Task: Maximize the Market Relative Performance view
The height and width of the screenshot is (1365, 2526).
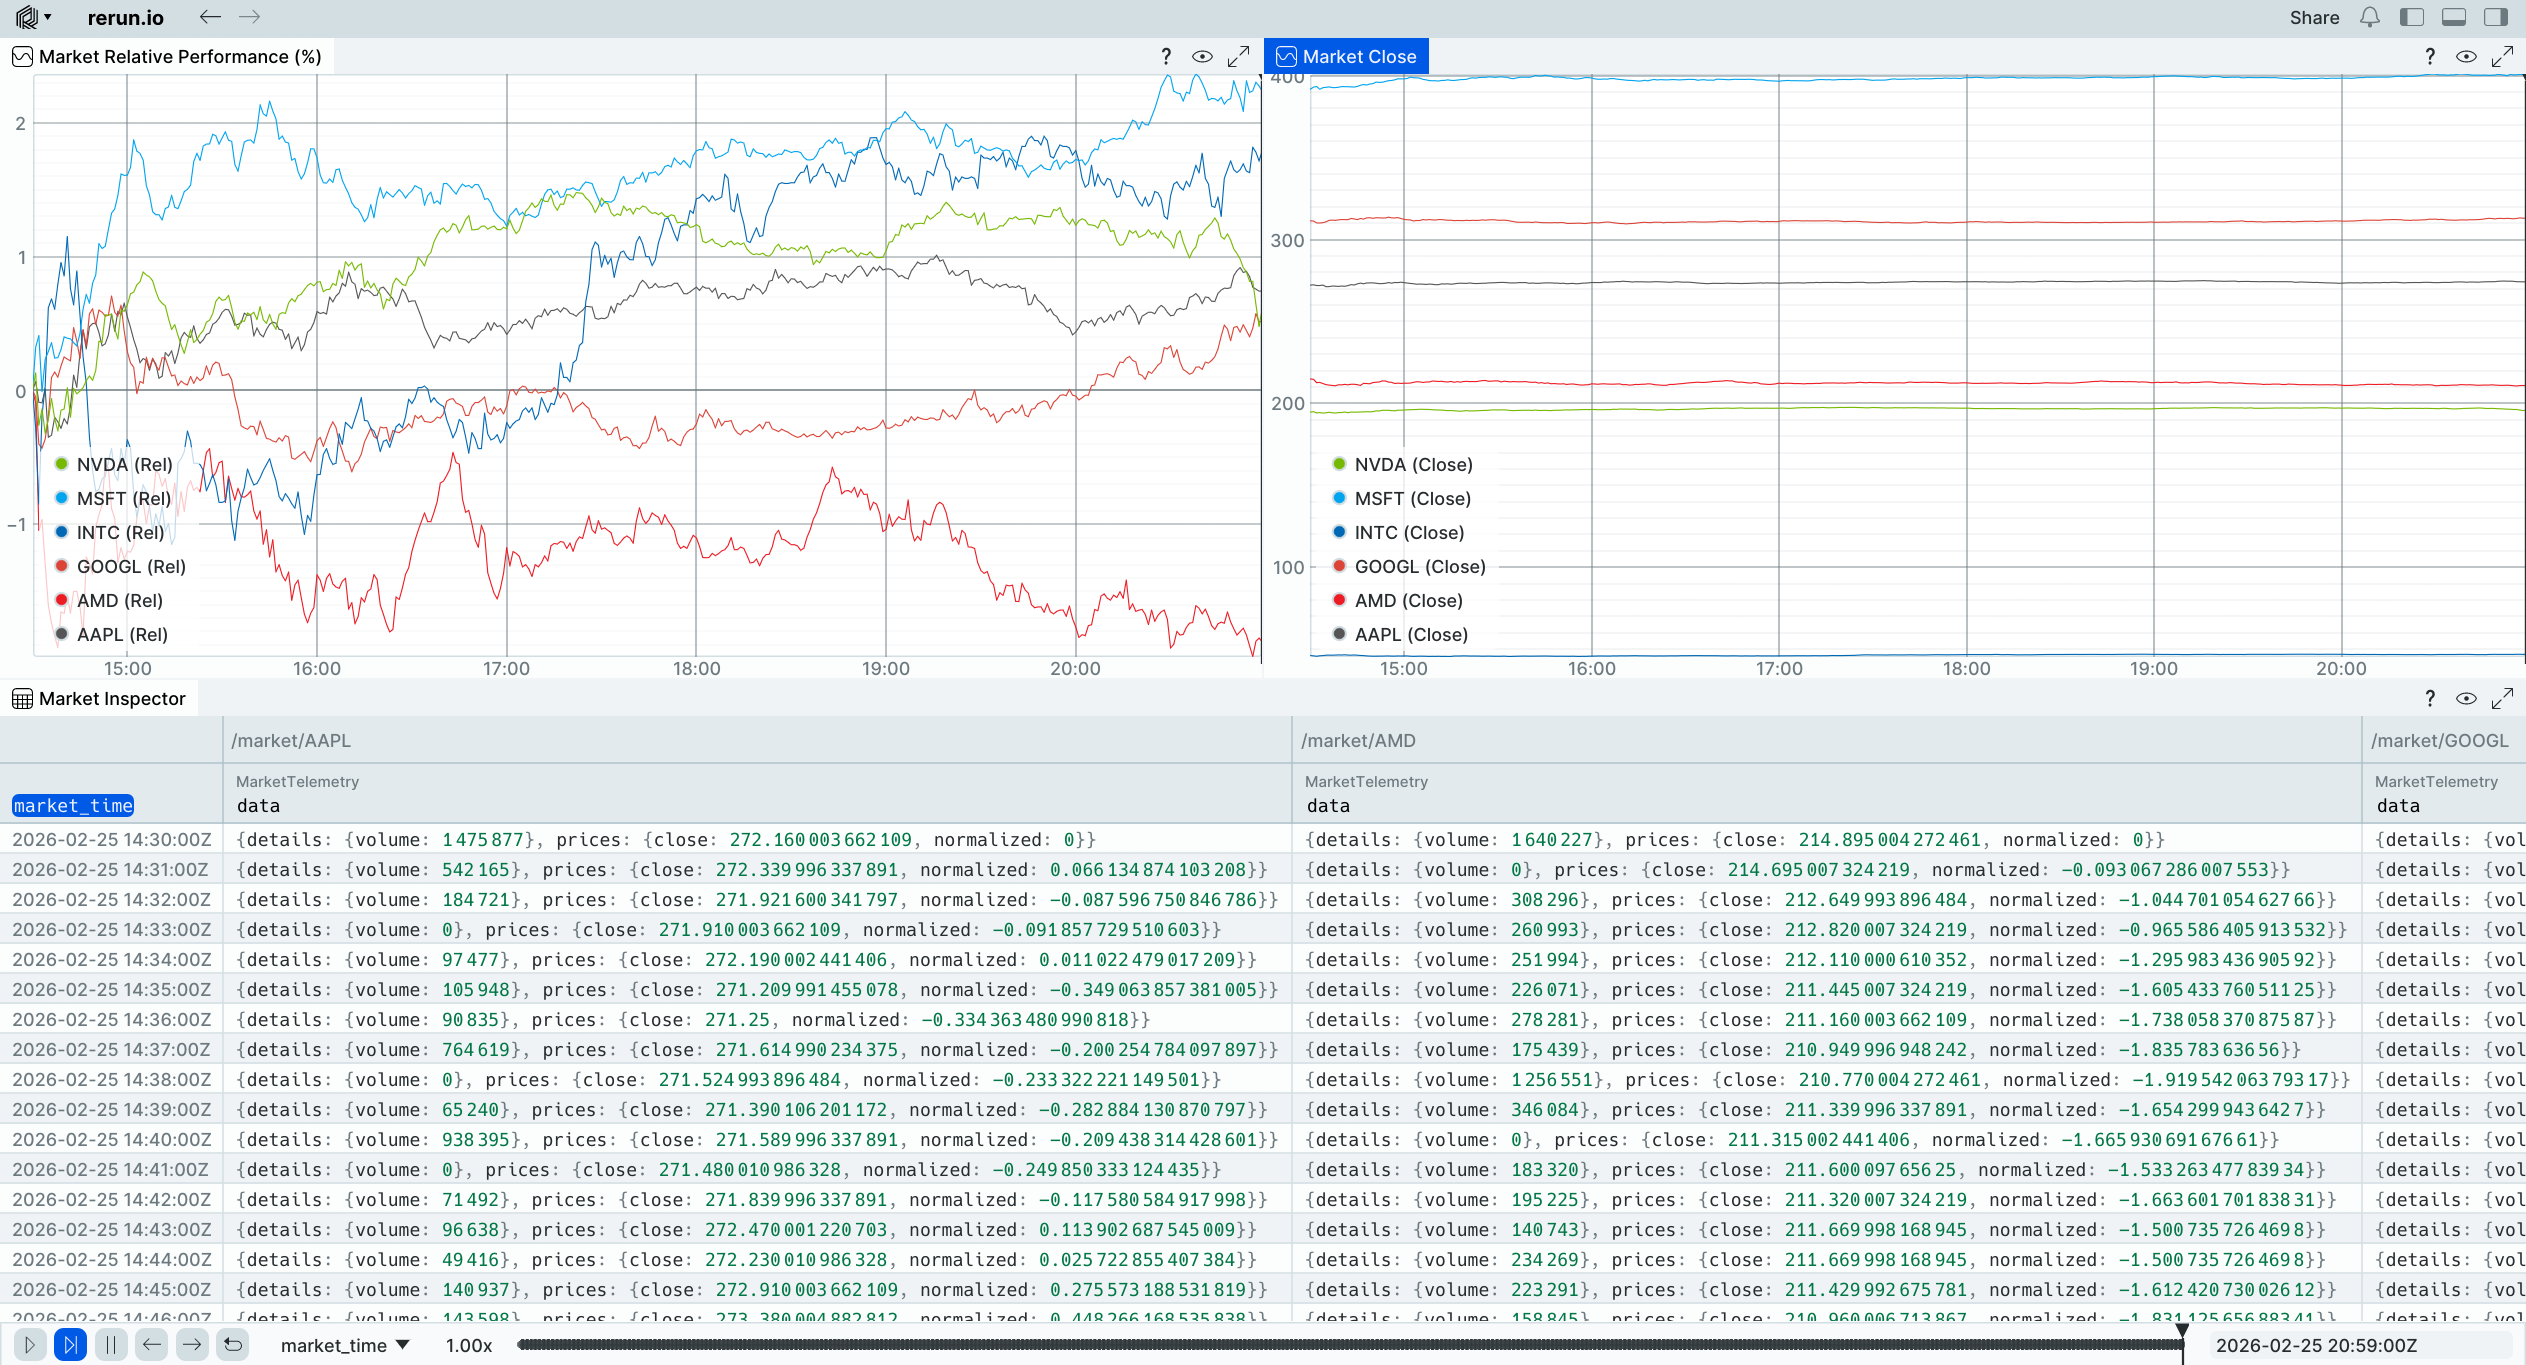Action: [x=1238, y=57]
